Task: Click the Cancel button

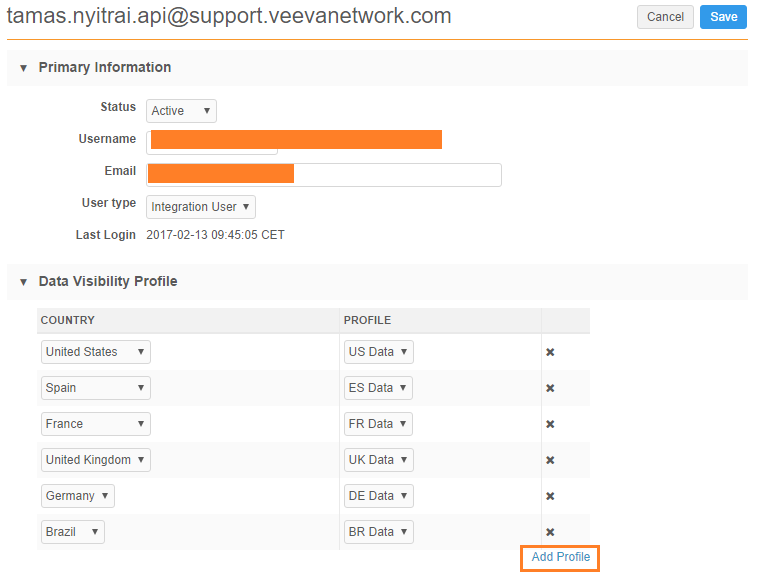Action: pyautogui.click(x=665, y=17)
